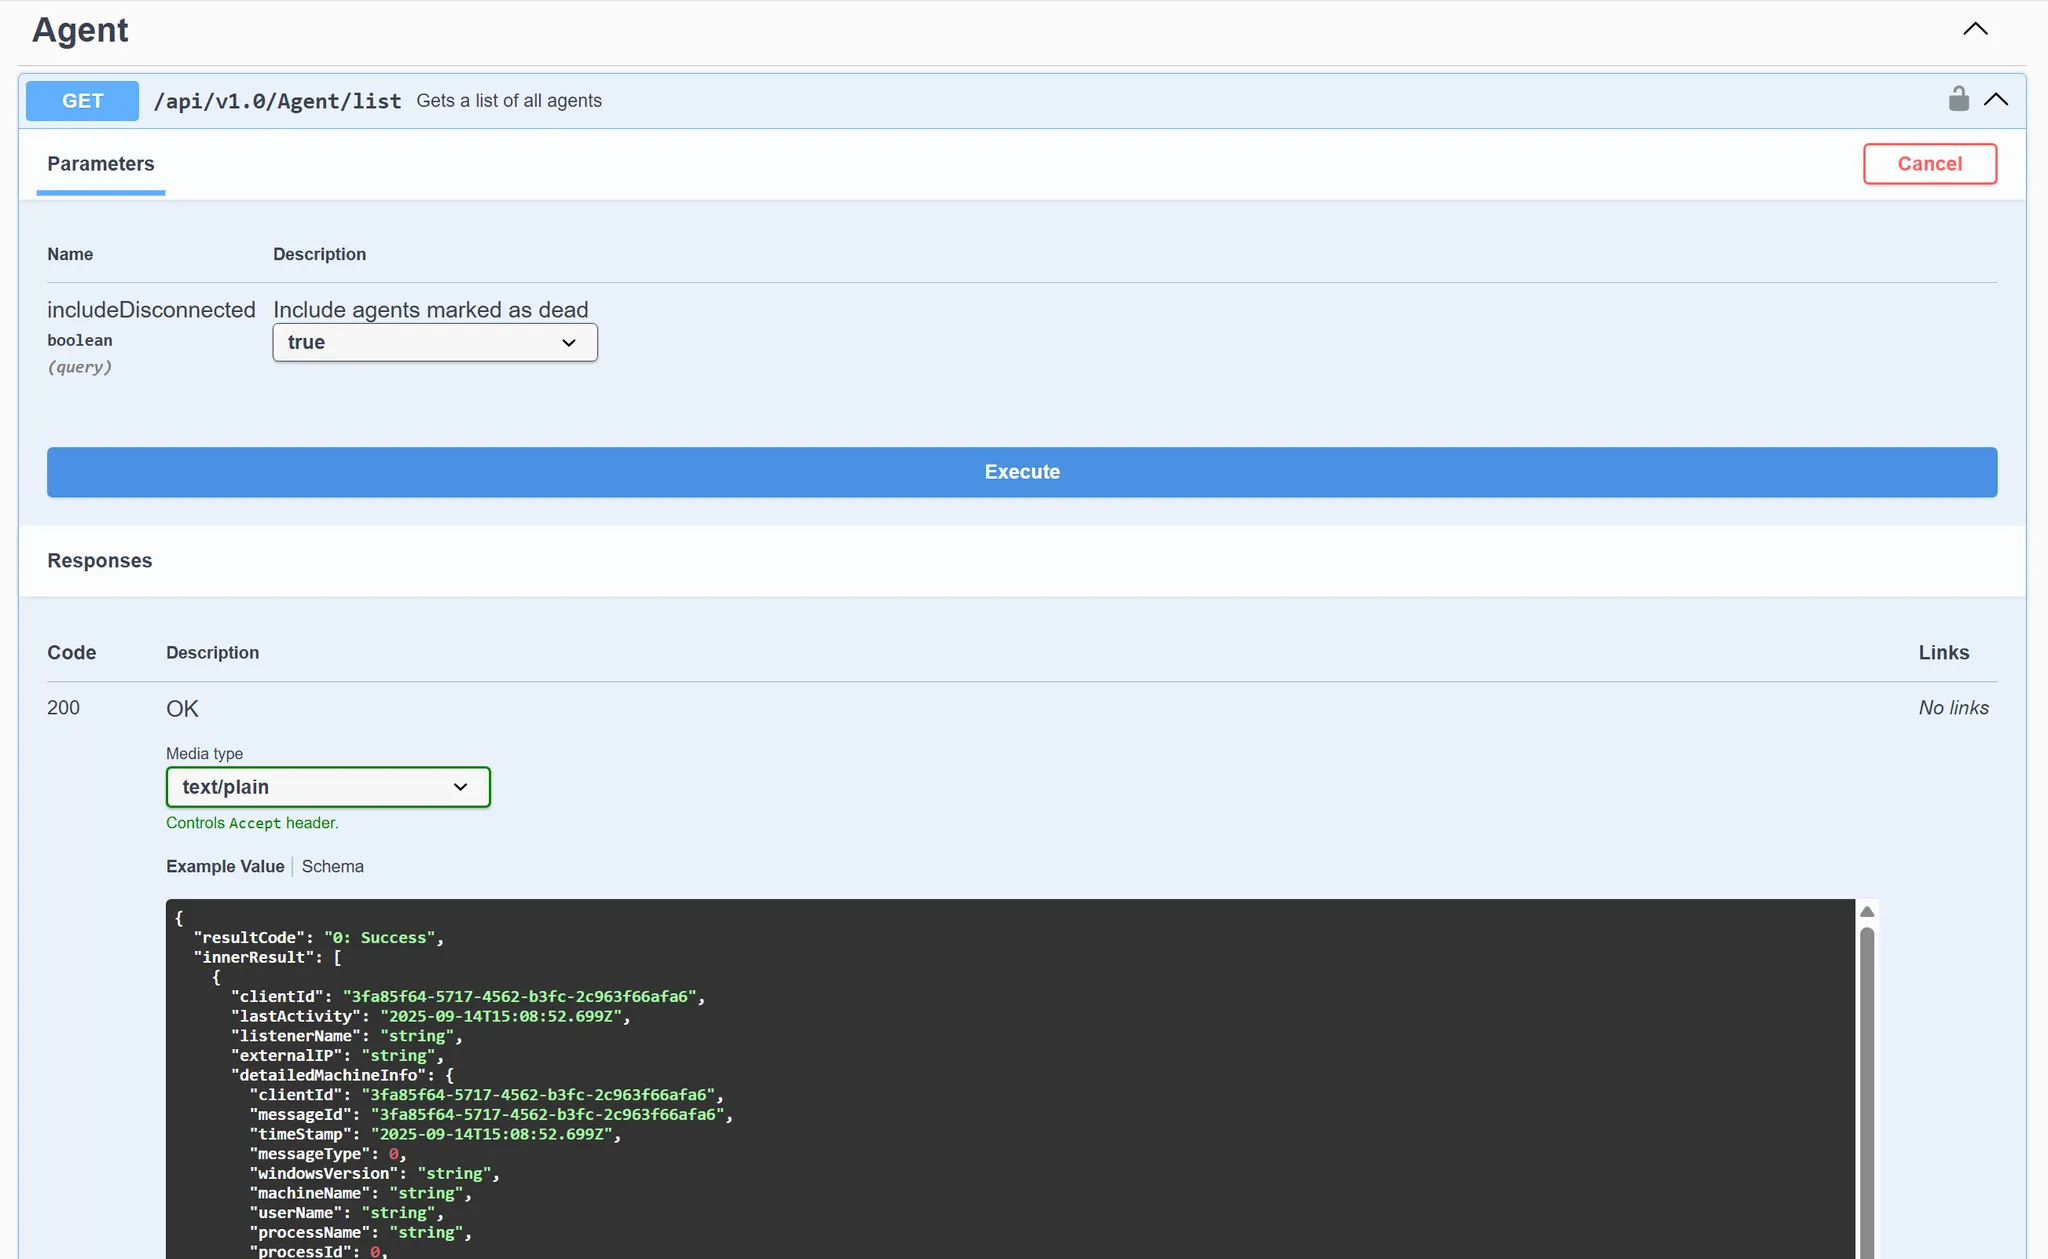The image size is (2048, 1259).
Task: Collapse the Agent section chevron
Action: coord(1975,29)
